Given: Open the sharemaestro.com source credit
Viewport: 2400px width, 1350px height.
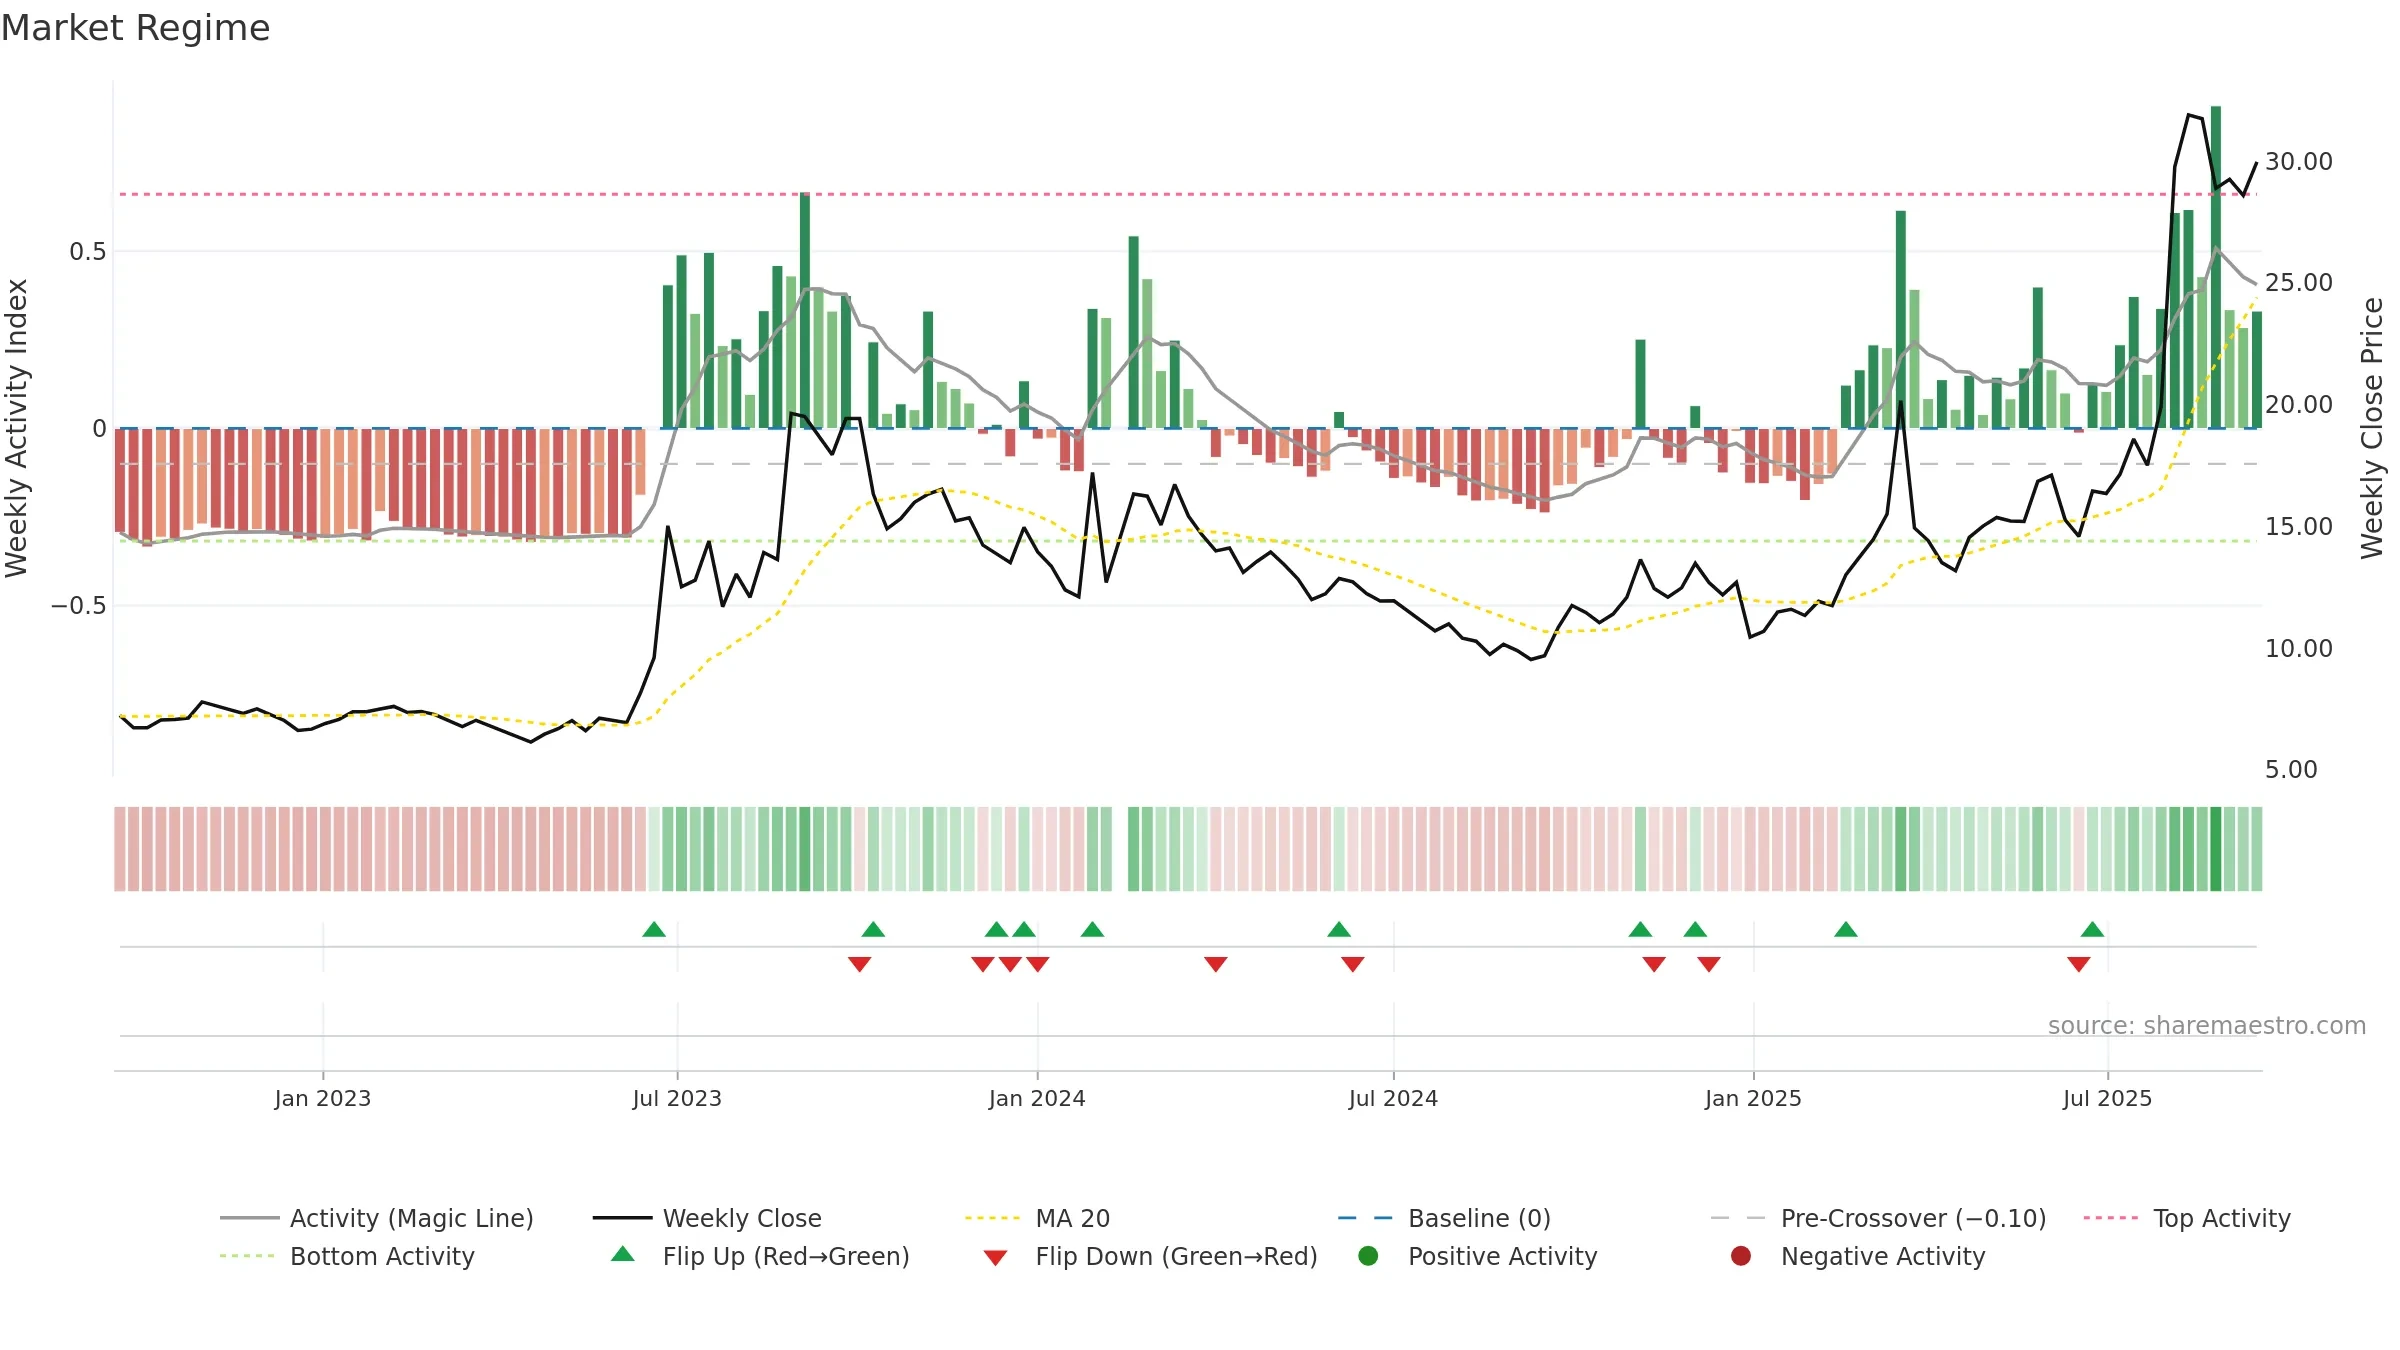Looking at the screenshot, I should [2207, 1025].
